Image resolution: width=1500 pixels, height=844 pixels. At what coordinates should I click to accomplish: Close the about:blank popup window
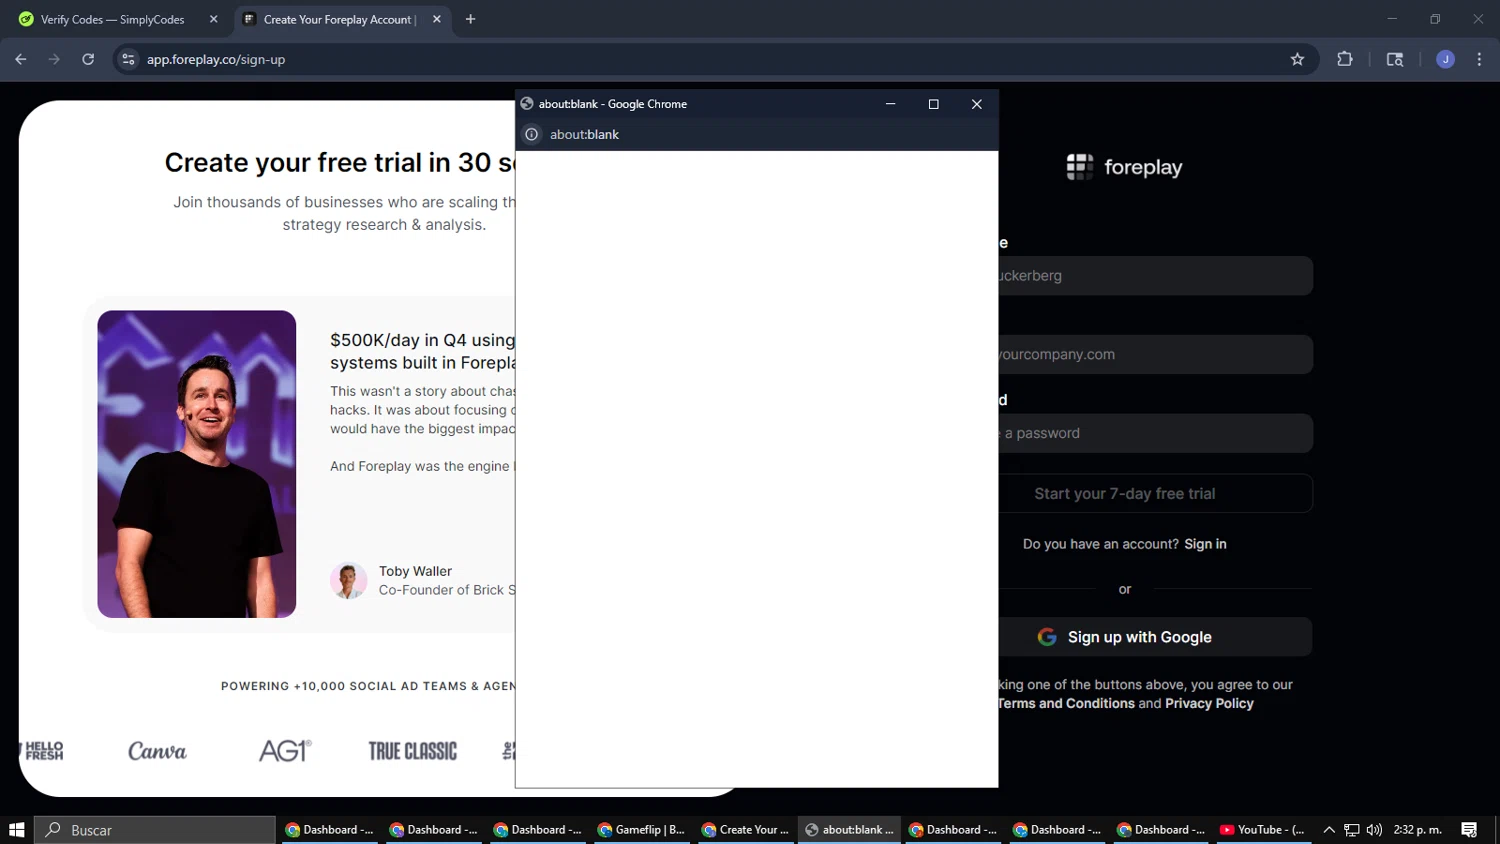pyautogui.click(x=977, y=104)
